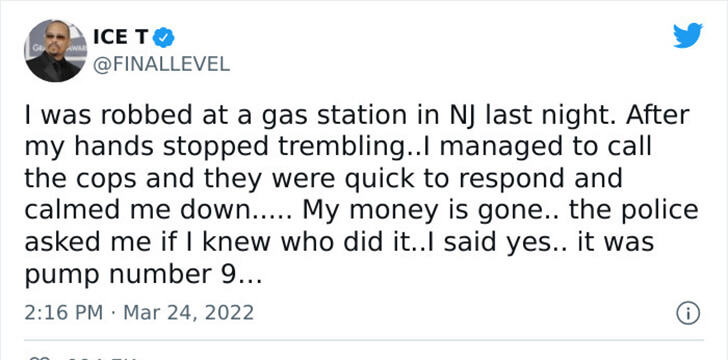Image resolution: width=728 pixels, height=360 pixels.
Task: Click the words 'calmed me down'
Action: pyautogui.click(x=136, y=210)
